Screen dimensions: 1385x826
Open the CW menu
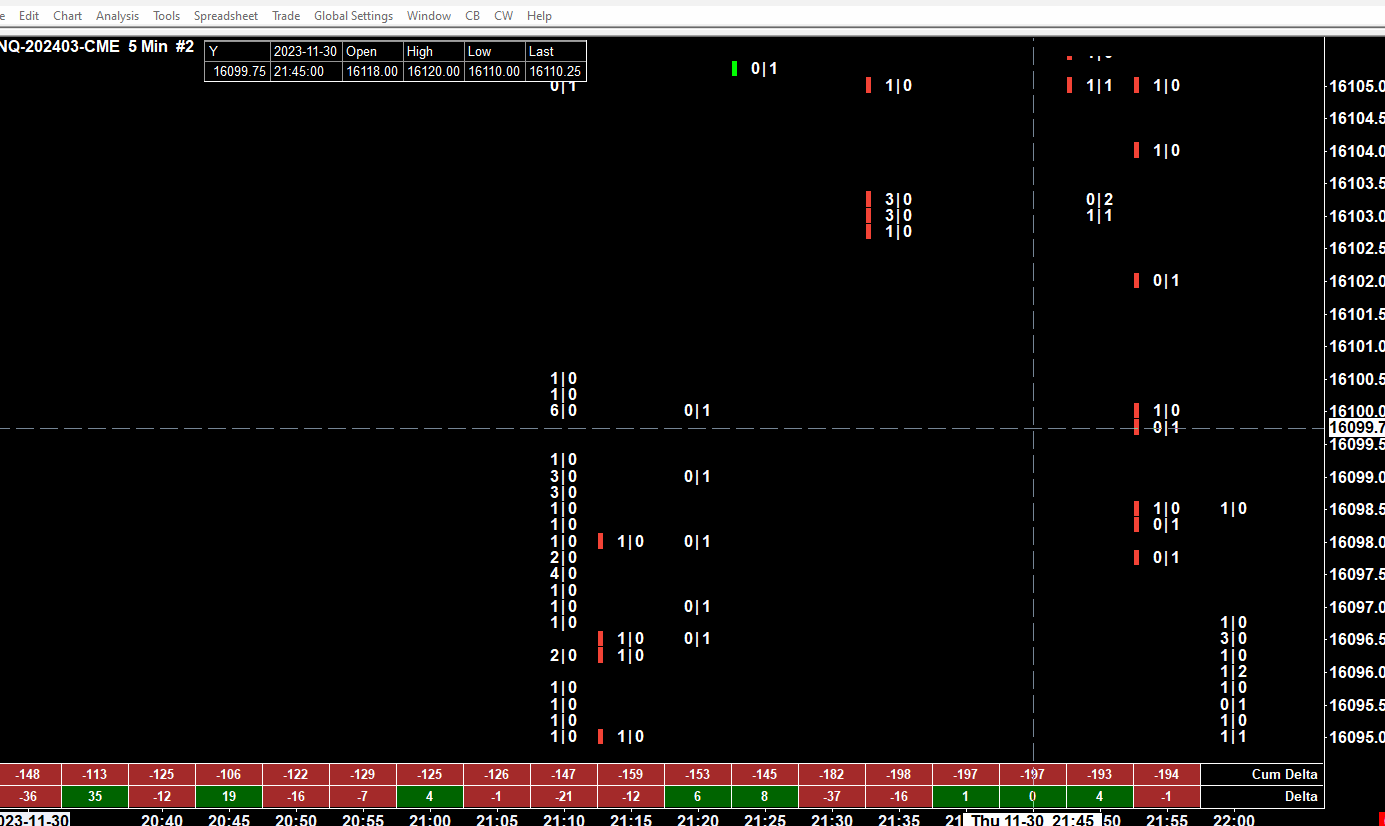504,16
